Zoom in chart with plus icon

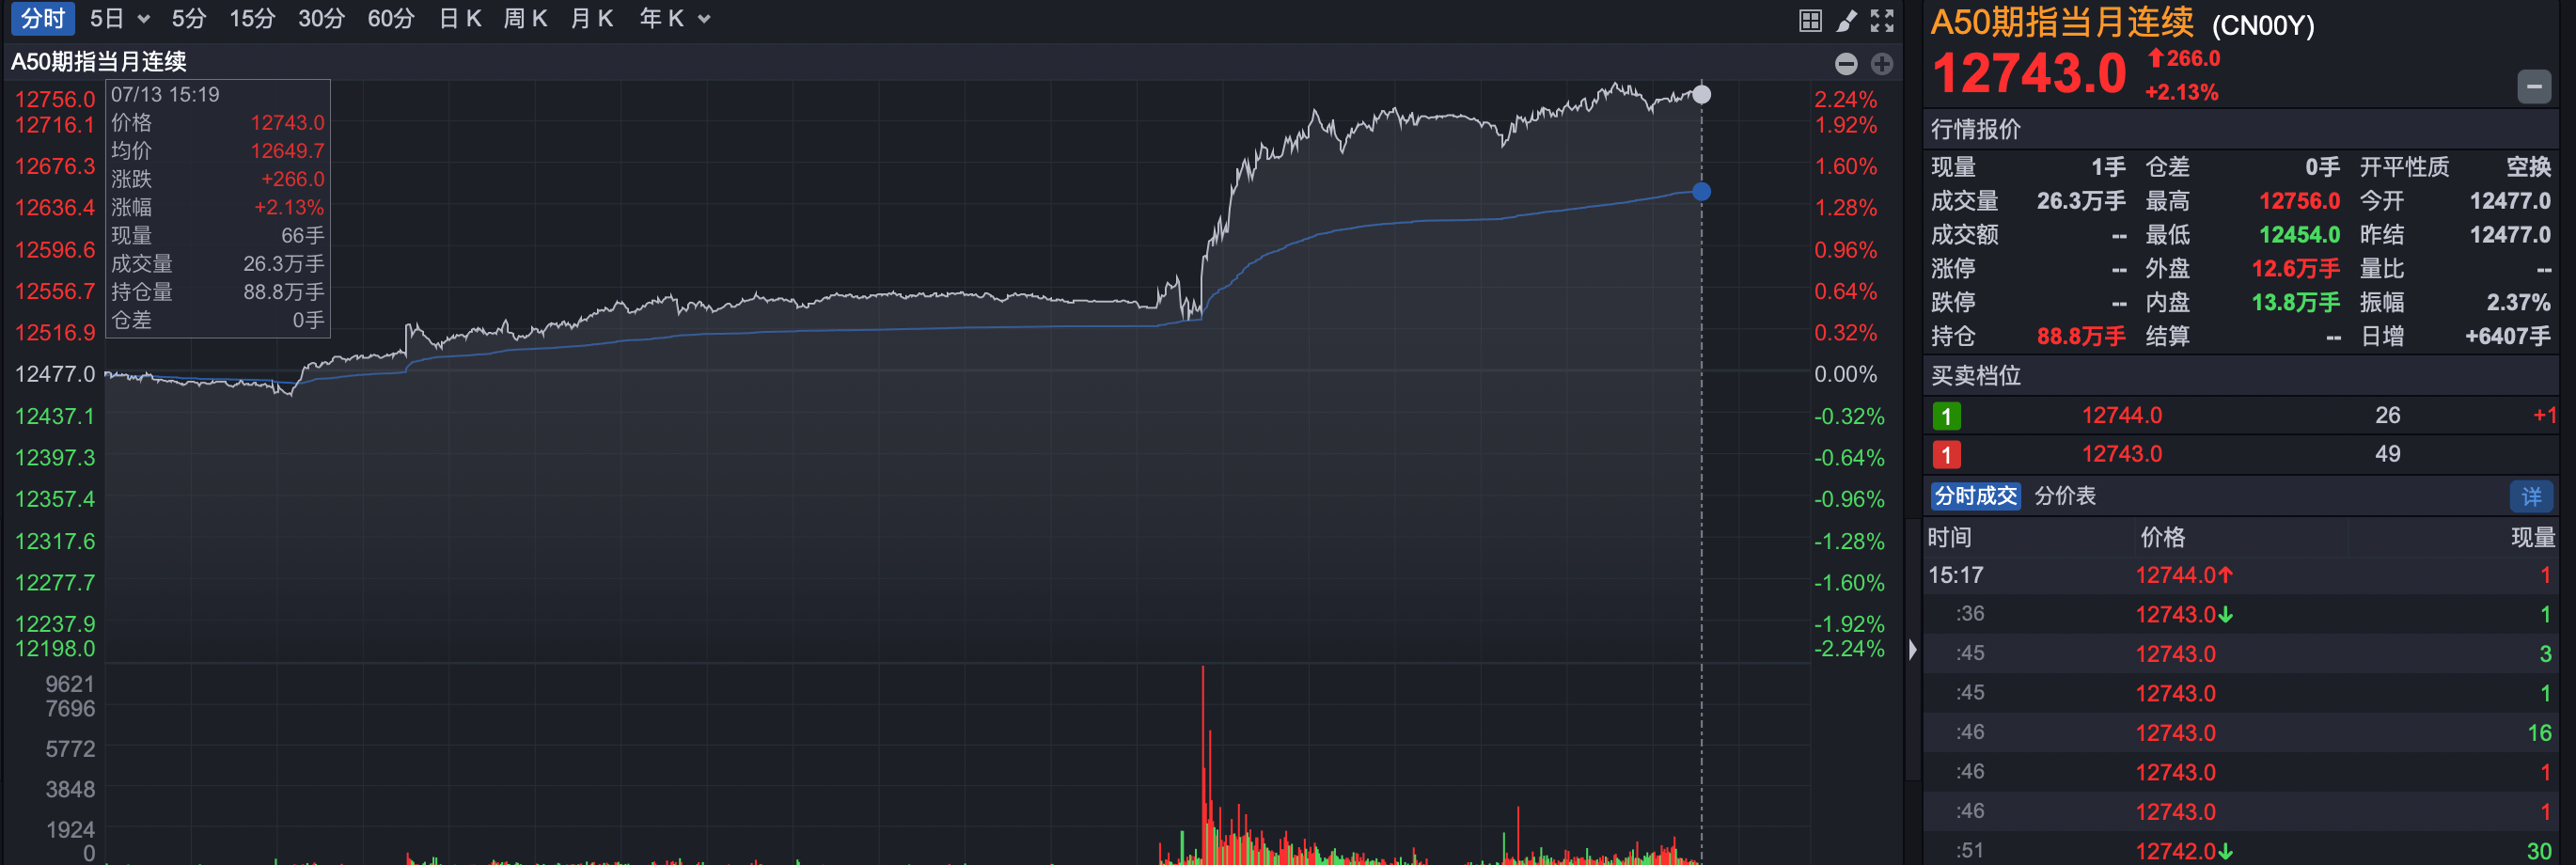pyautogui.click(x=1882, y=64)
